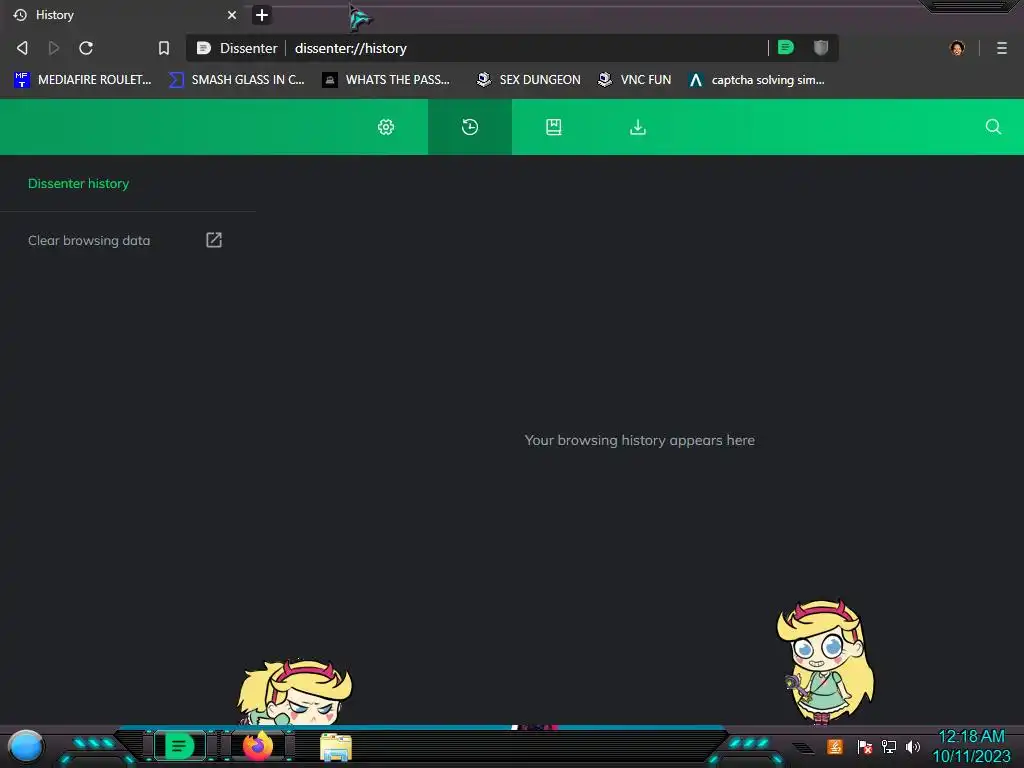Reload the page with the refresh icon
1024x768 pixels.
click(x=86, y=48)
